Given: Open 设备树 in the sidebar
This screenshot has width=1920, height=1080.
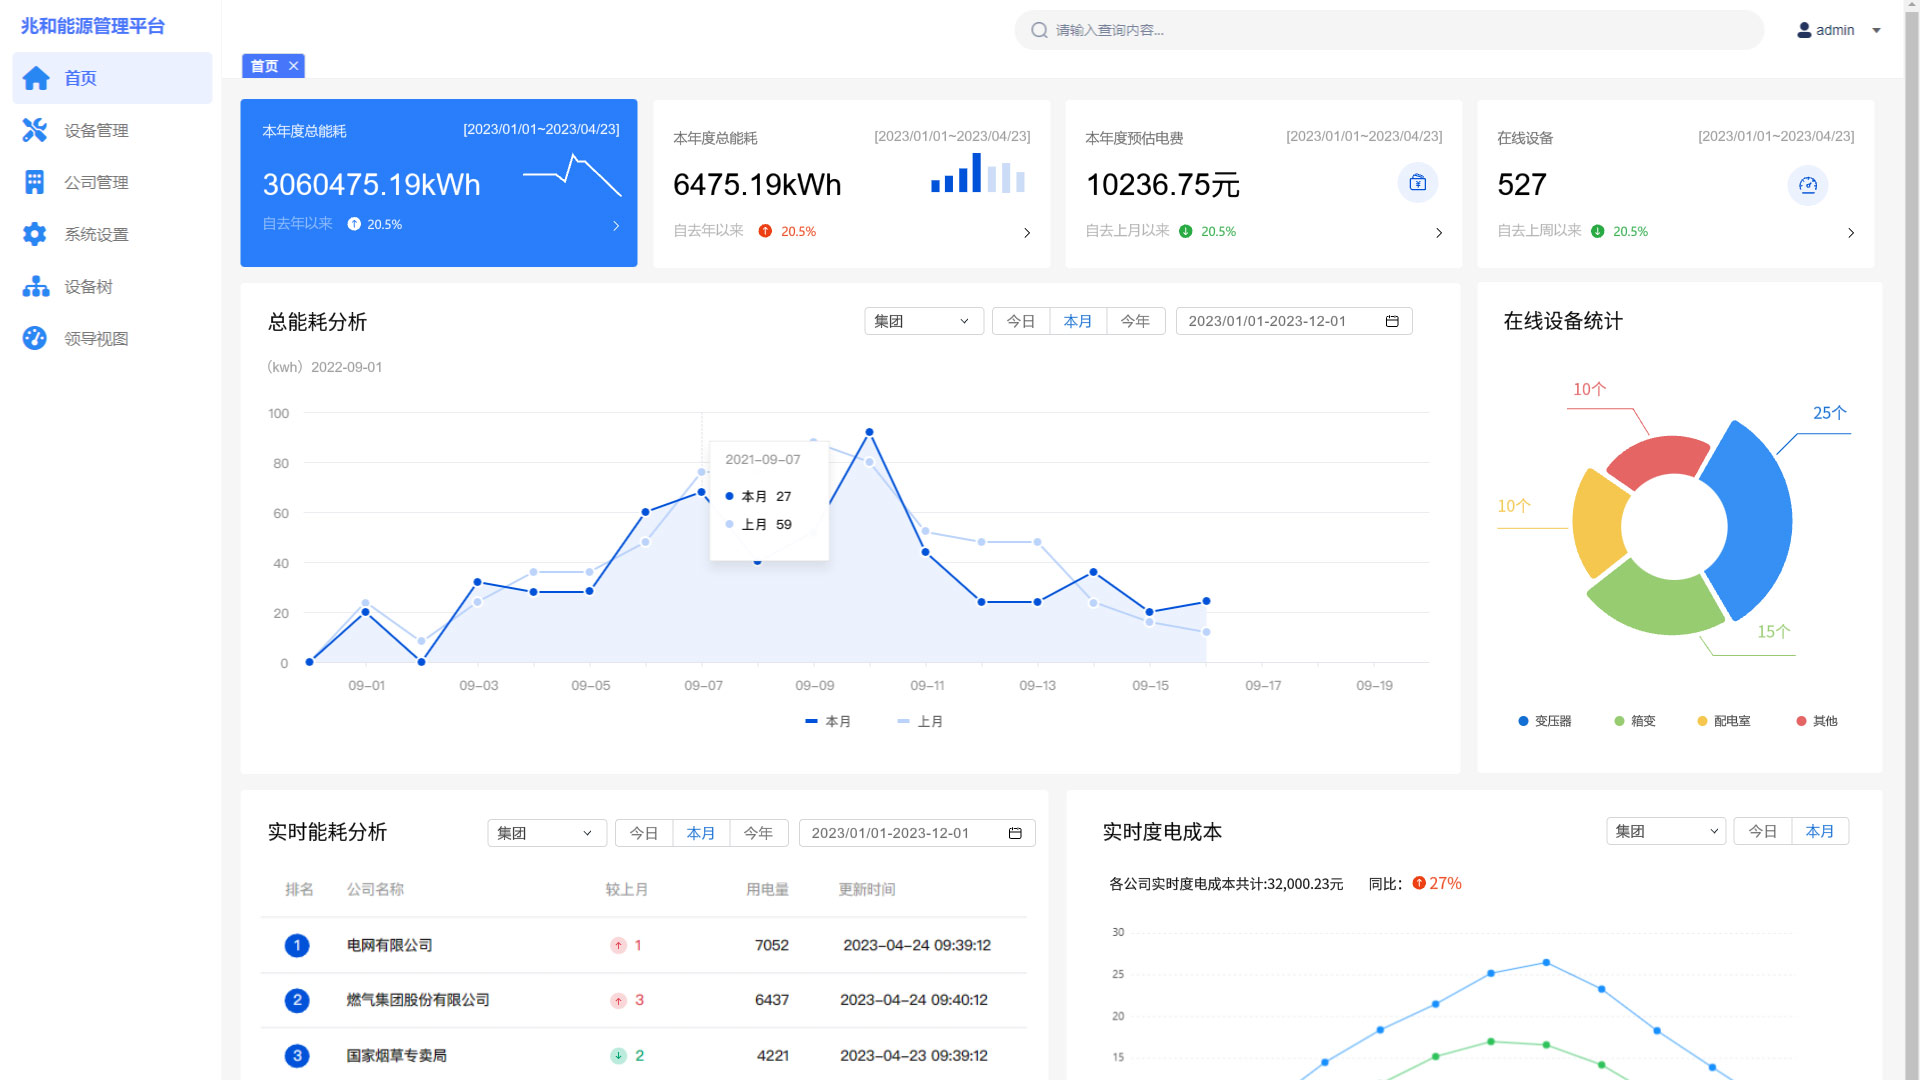Looking at the screenshot, I should click(112, 287).
